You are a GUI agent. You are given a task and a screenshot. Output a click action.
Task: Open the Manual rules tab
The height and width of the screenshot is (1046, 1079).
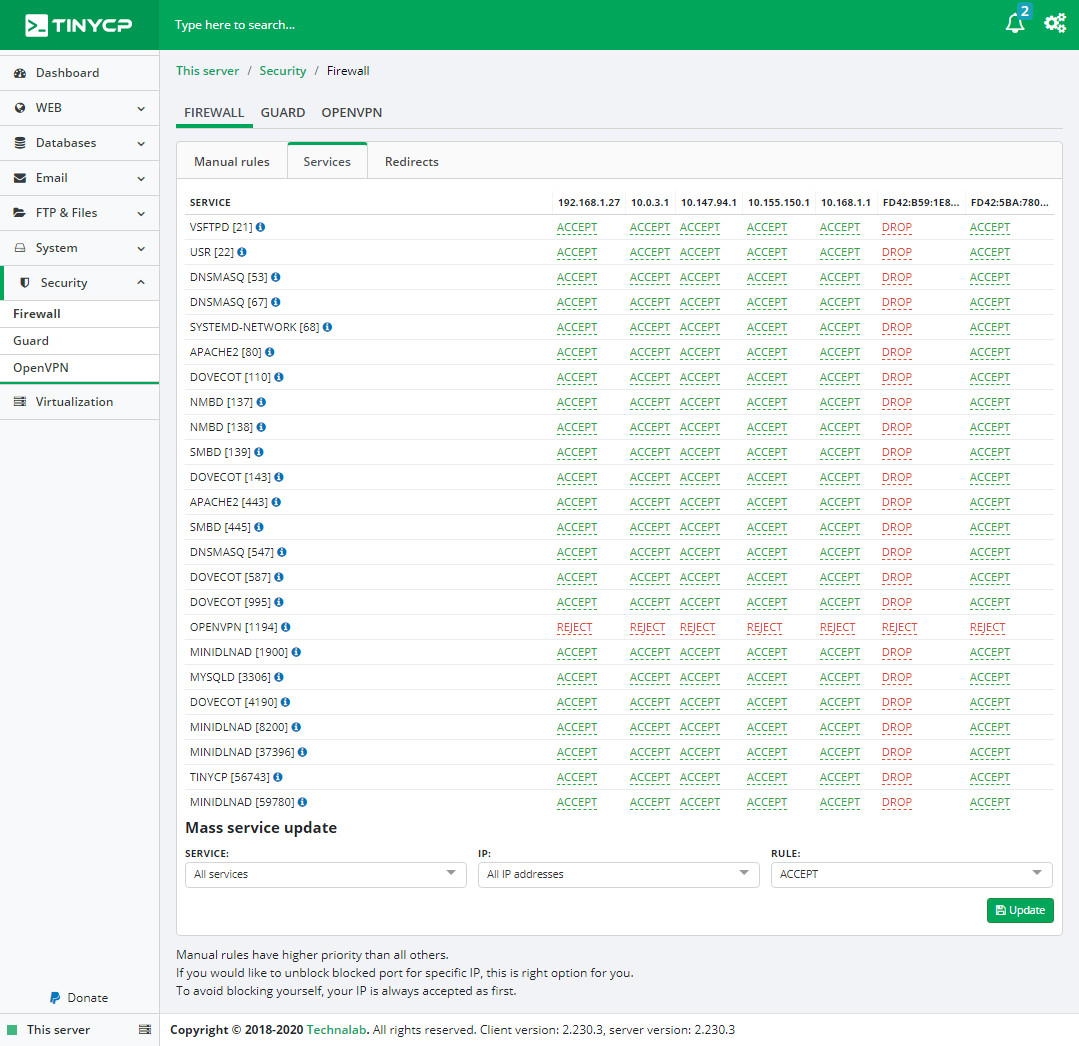(232, 162)
